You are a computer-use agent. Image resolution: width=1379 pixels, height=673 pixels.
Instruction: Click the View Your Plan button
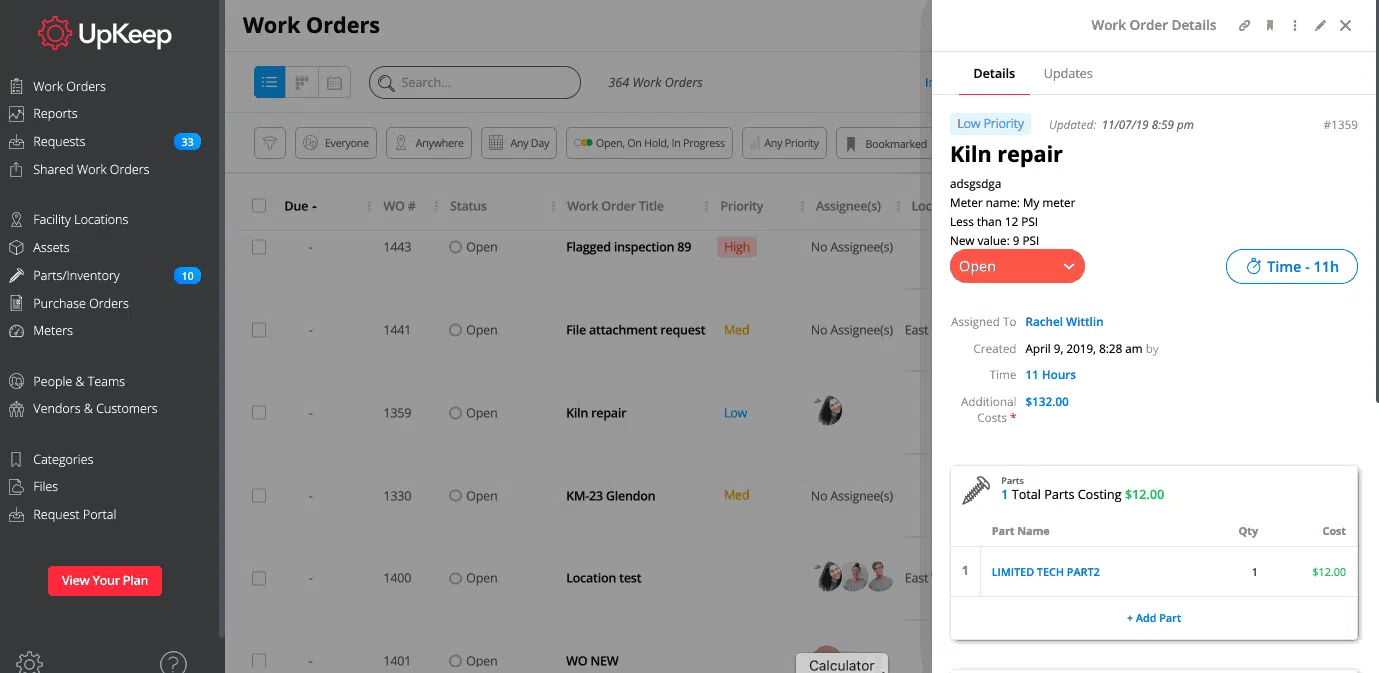tap(105, 580)
